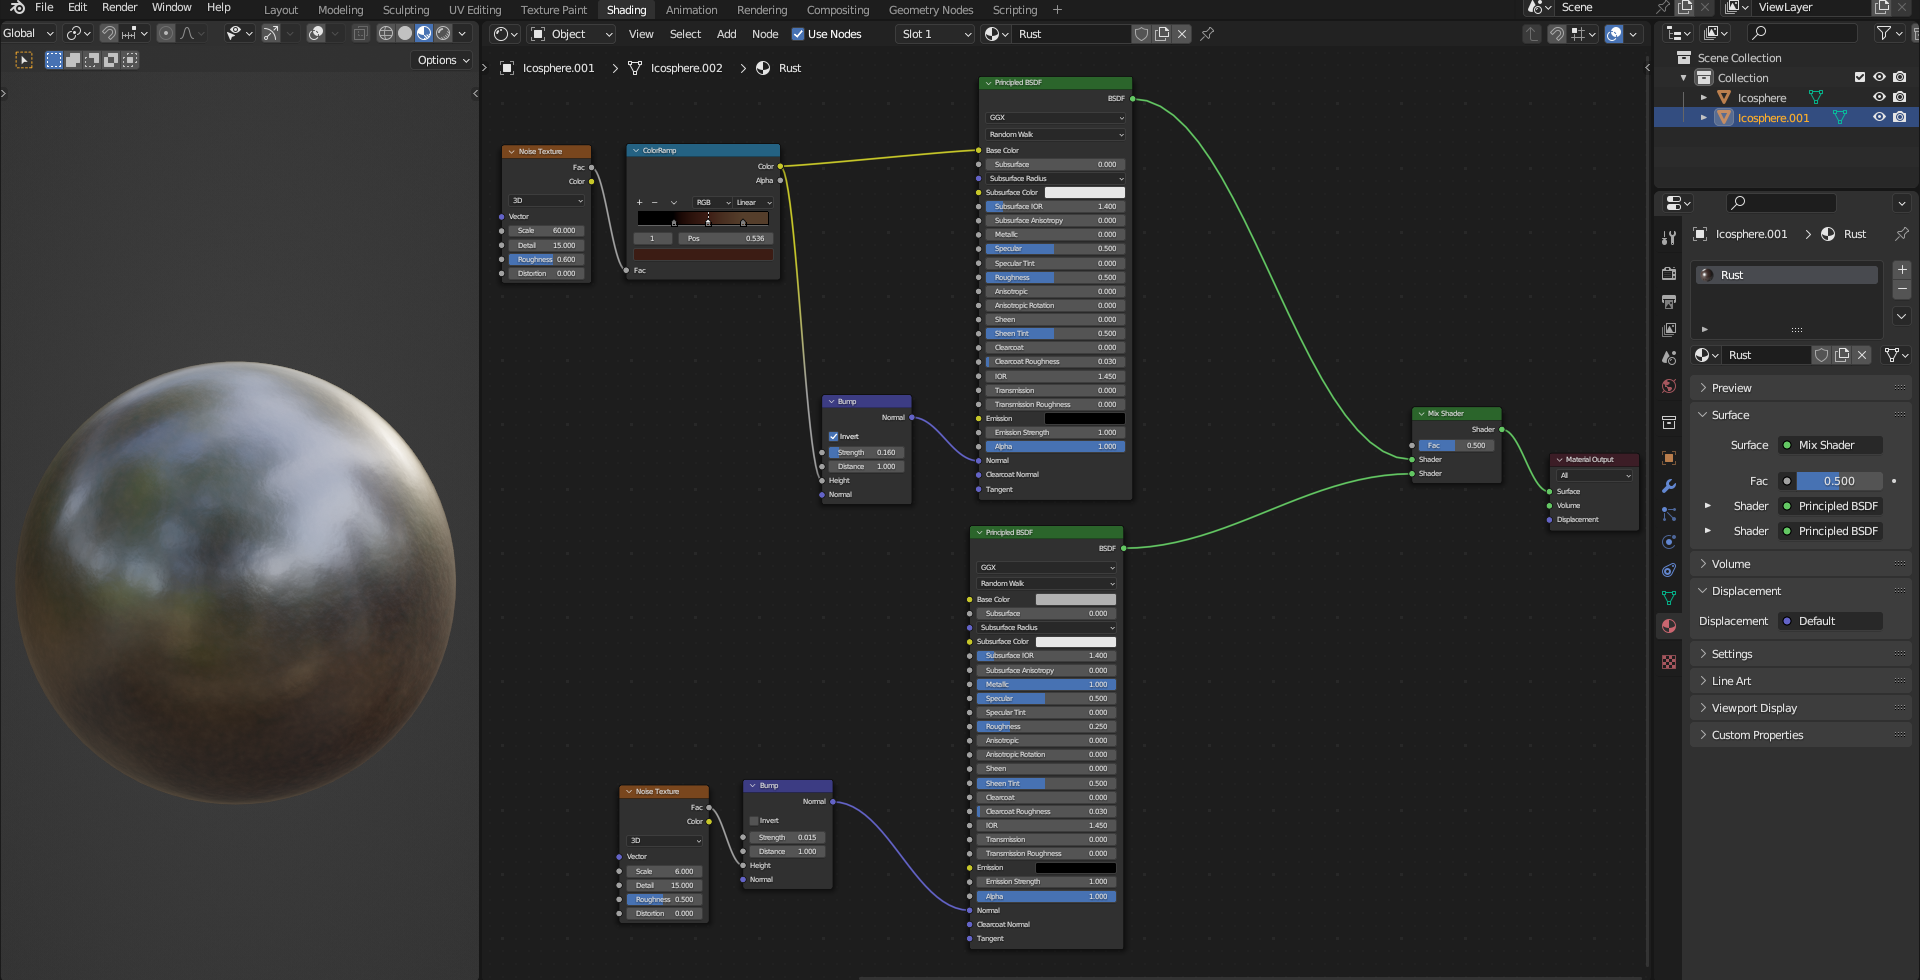Click the Fac slider in Surface panel
This screenshot has height=980, width=1920.
[x=1838, y=481]
